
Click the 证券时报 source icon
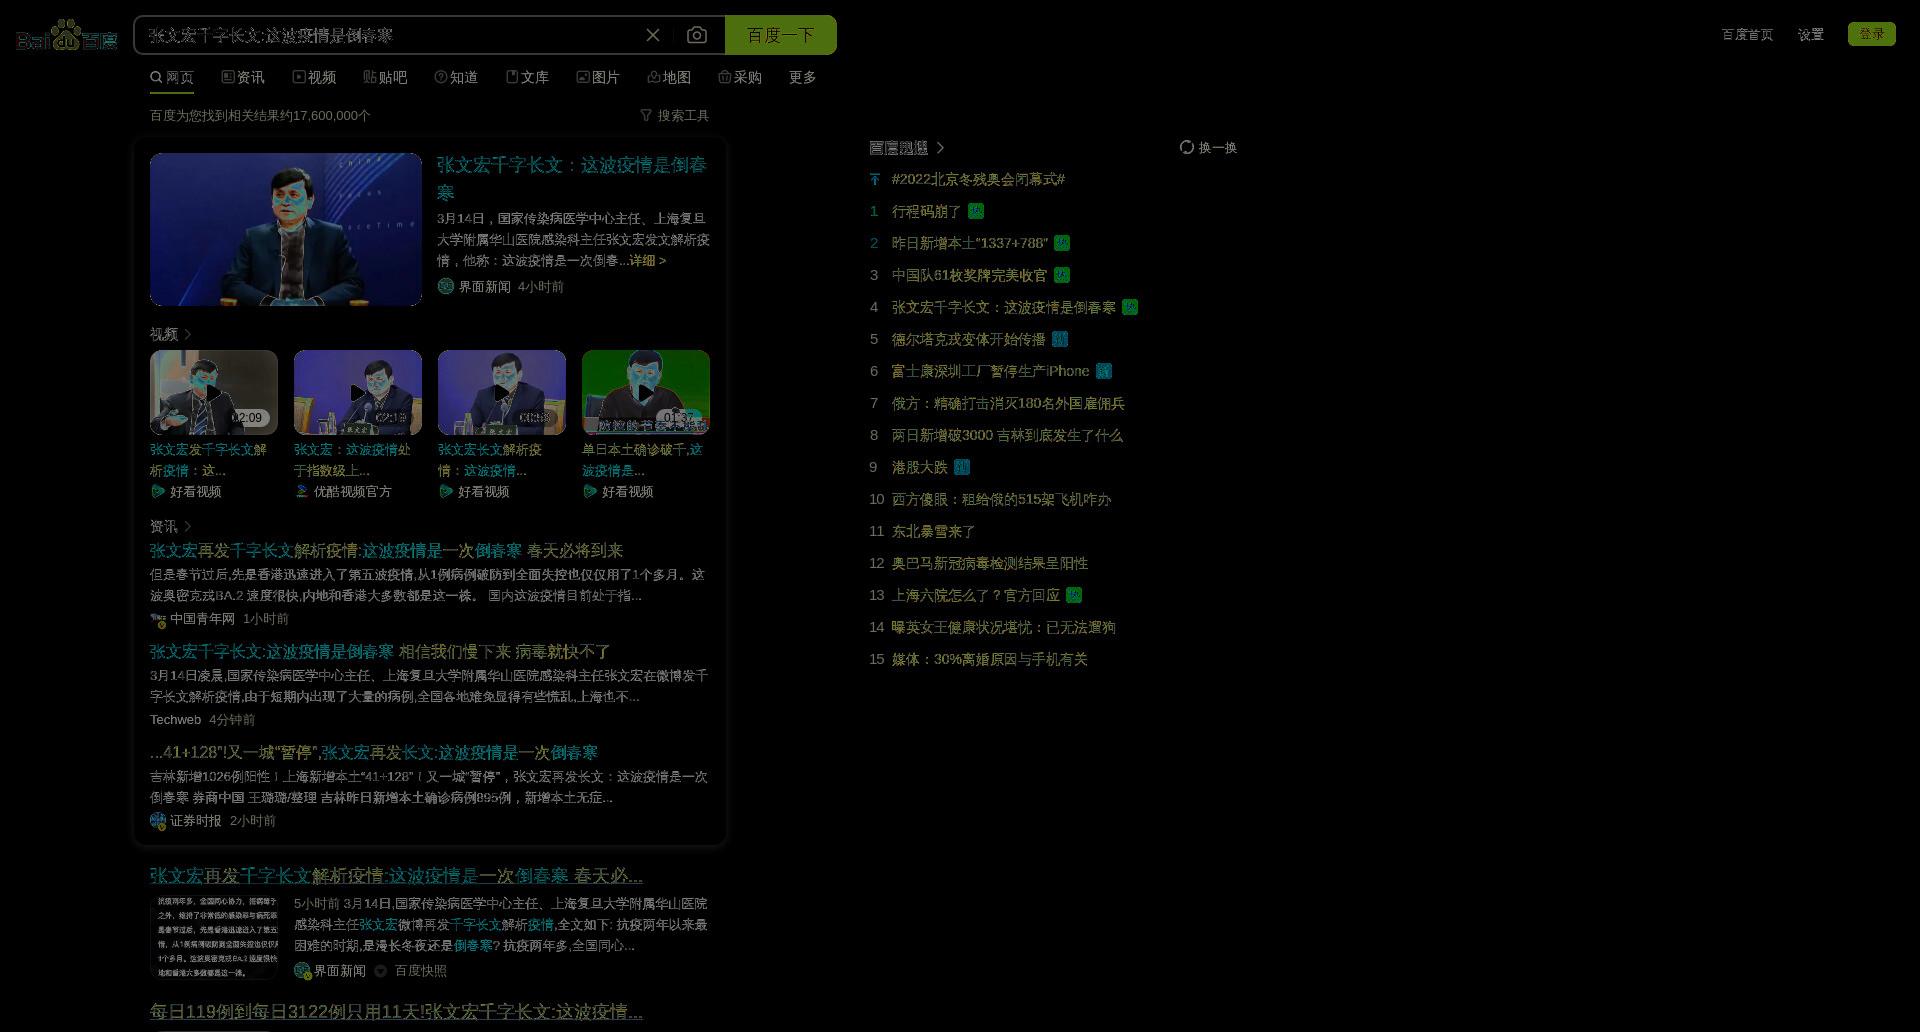[158, 820]
